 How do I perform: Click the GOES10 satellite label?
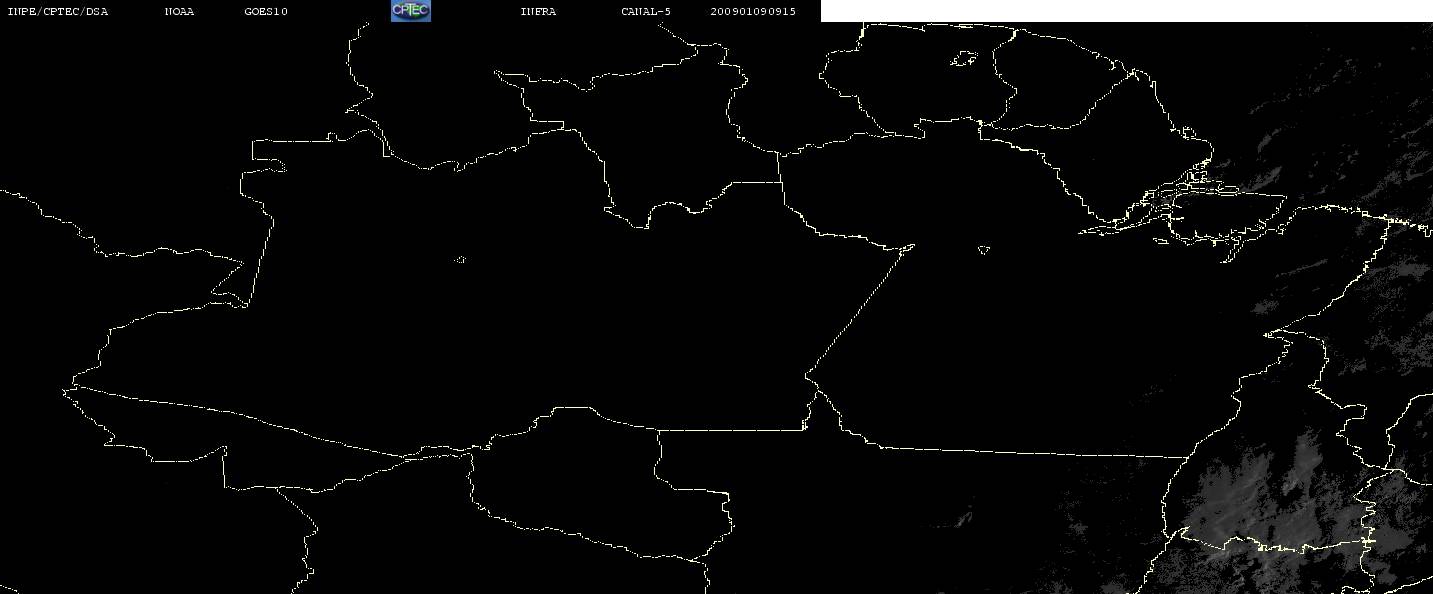(x=266, y=12)
